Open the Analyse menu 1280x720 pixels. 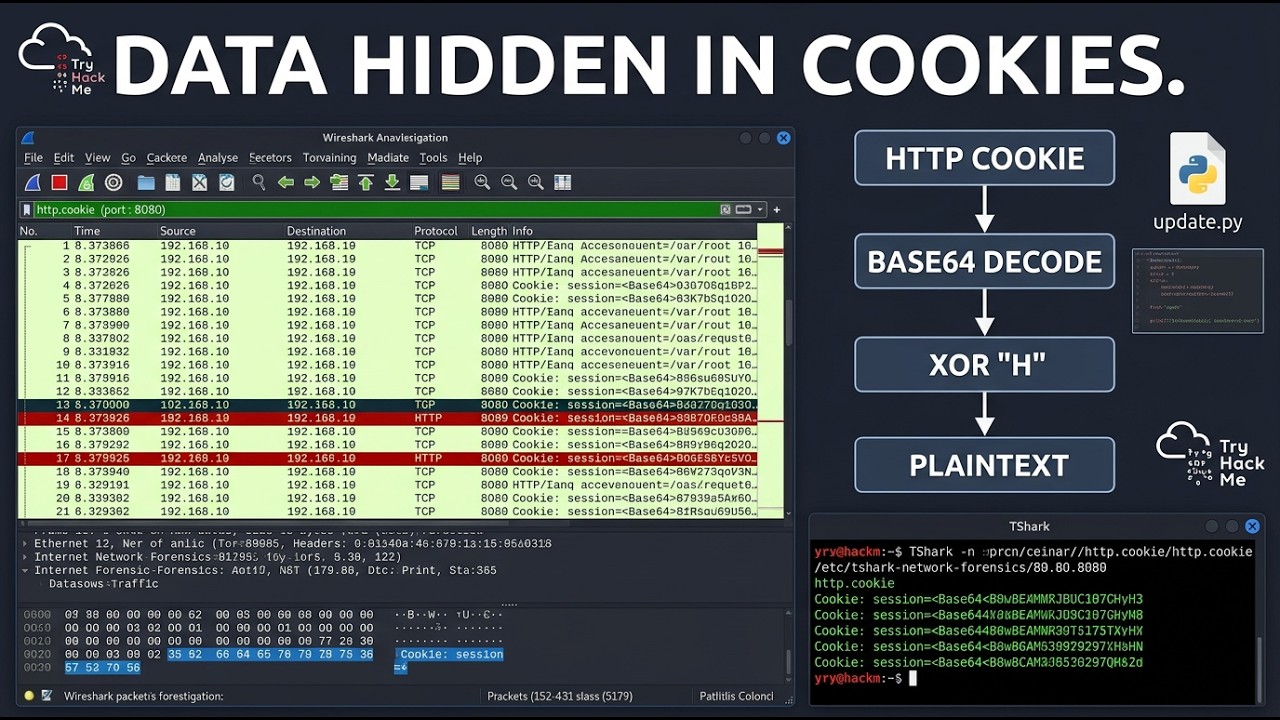(218, 158)
